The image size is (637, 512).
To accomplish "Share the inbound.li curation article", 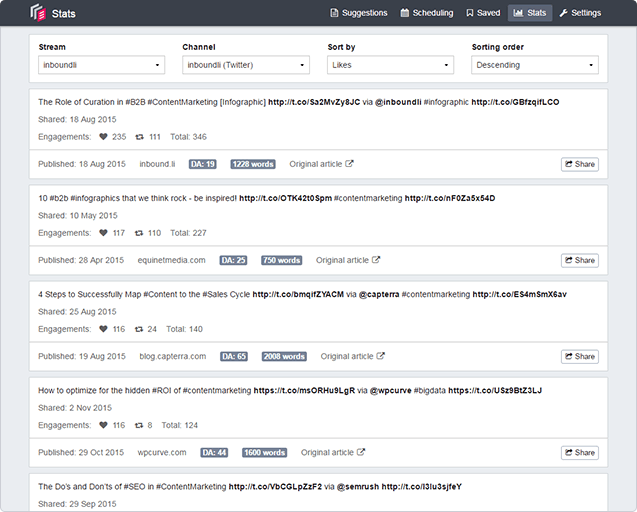I will tap(580, 164).
